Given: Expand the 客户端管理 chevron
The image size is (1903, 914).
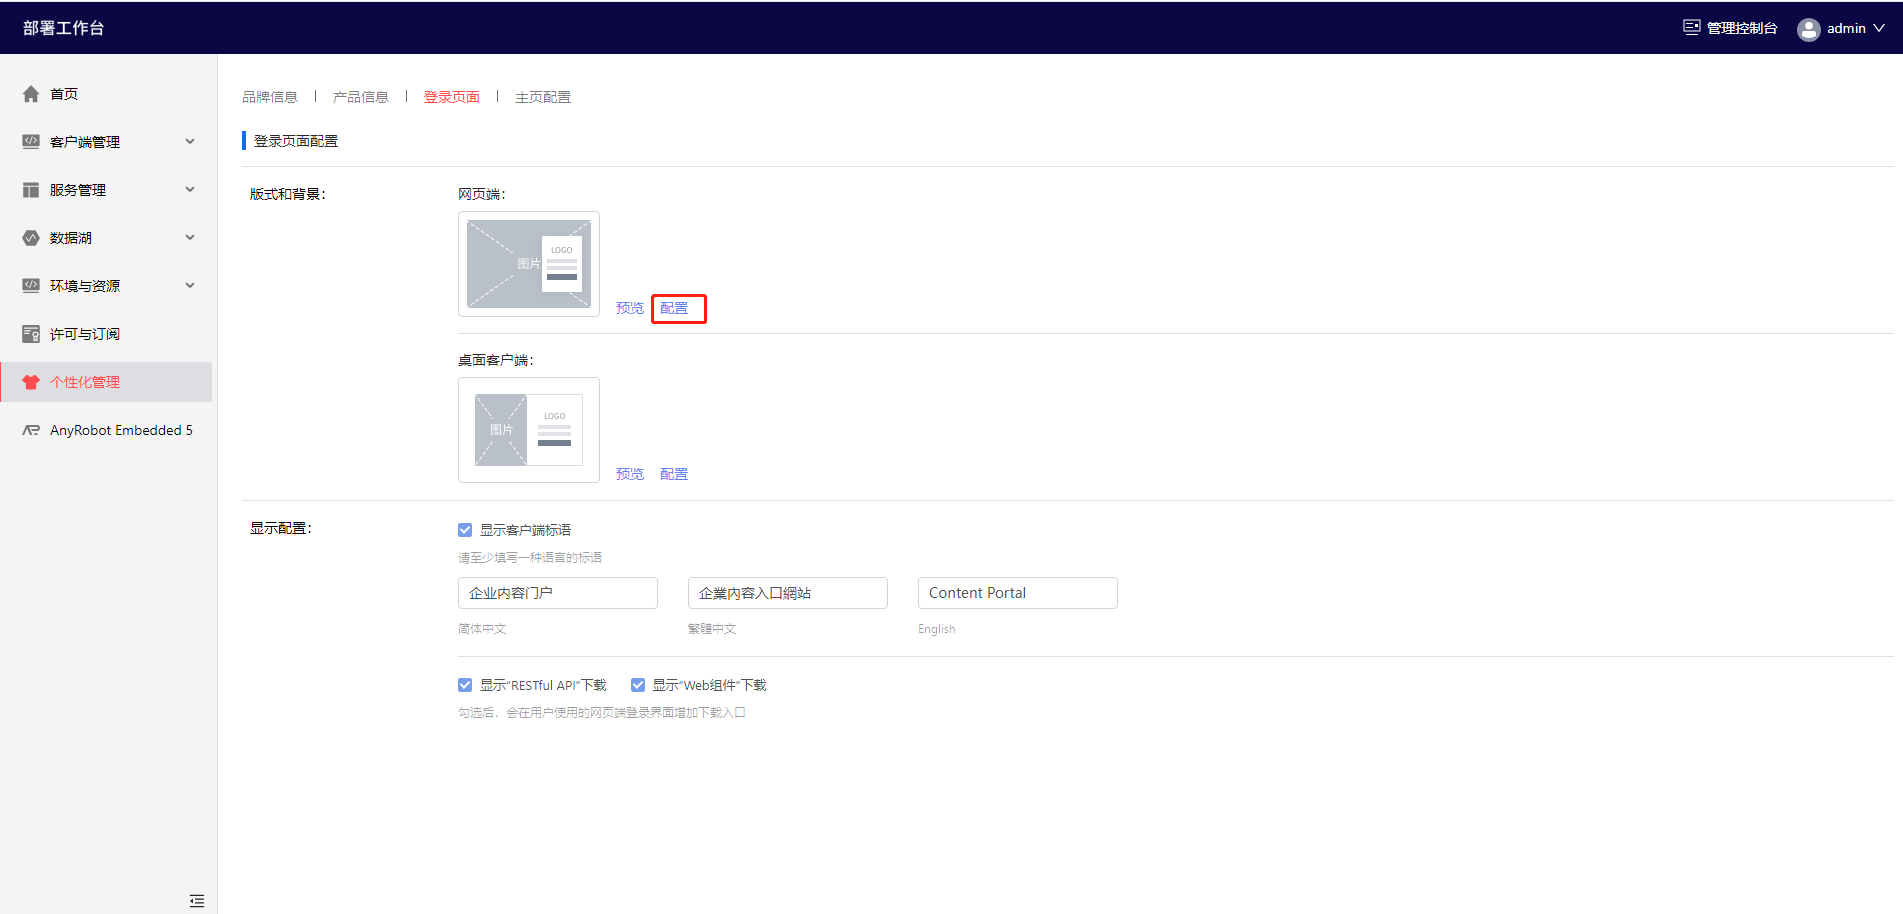Looking at the screenshot, I should [190, 142].
